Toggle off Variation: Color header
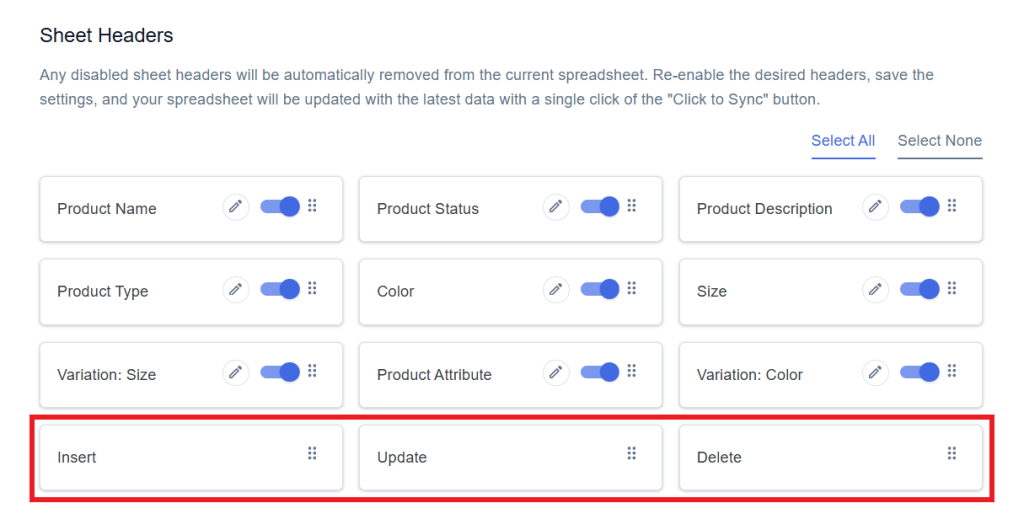The height and width of the screenshot is (530, 1024). pos(920,371)
